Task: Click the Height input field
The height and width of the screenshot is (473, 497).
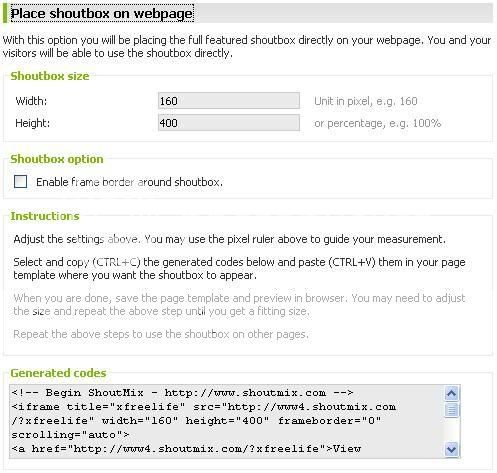Action: click(229, 123)
